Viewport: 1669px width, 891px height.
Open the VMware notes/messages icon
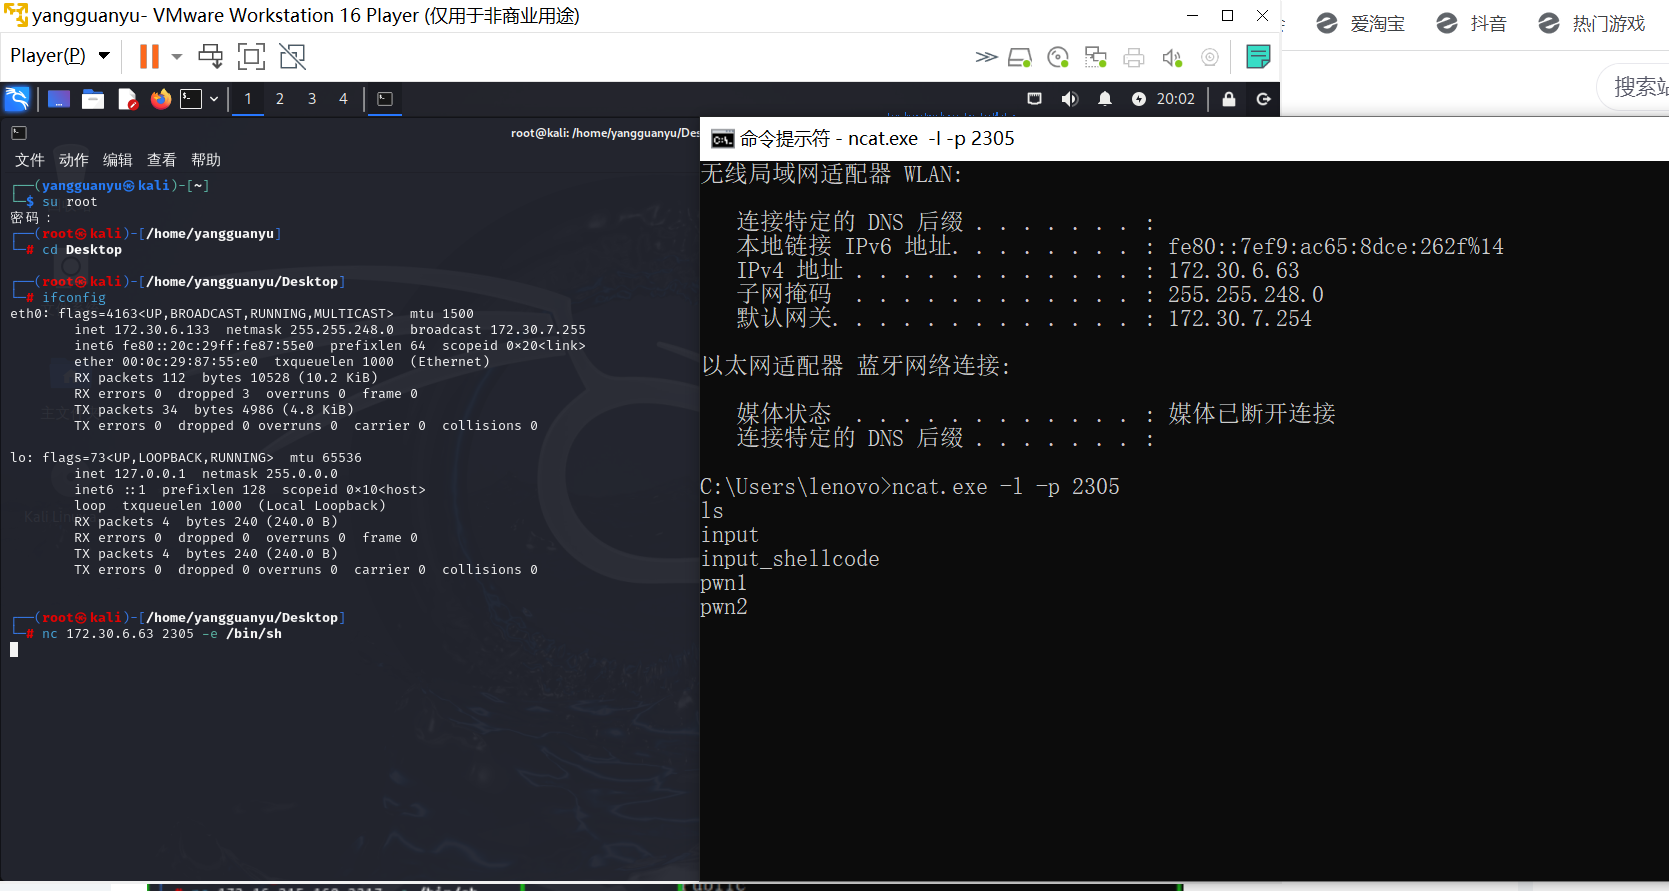click(x=1258, y=57)
